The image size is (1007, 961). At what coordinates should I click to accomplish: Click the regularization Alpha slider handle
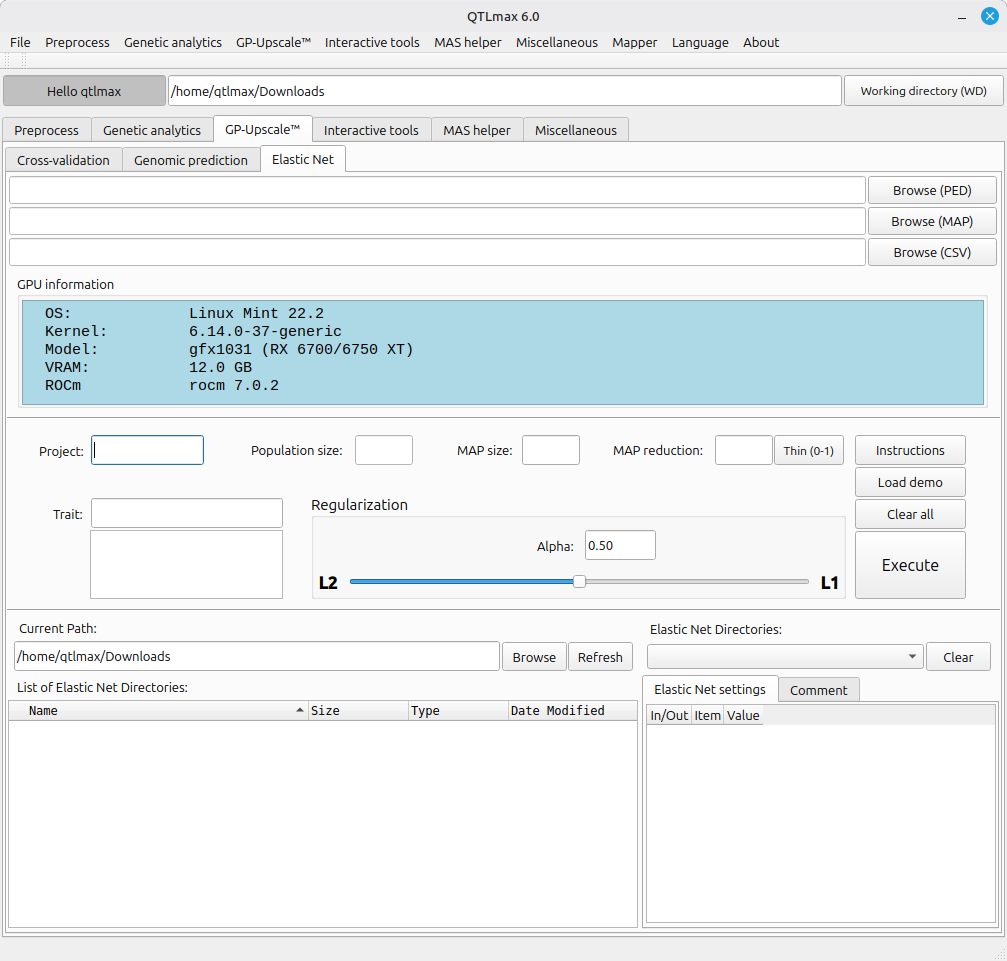(579, 582)
